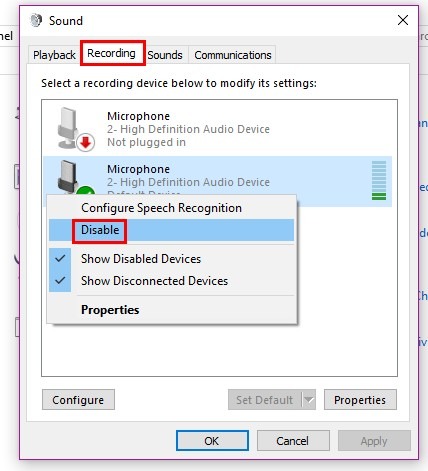Click the Sound dialog speaker icon
The width and height of the screenshot is (428, 471).
click(x=36, y=20)
